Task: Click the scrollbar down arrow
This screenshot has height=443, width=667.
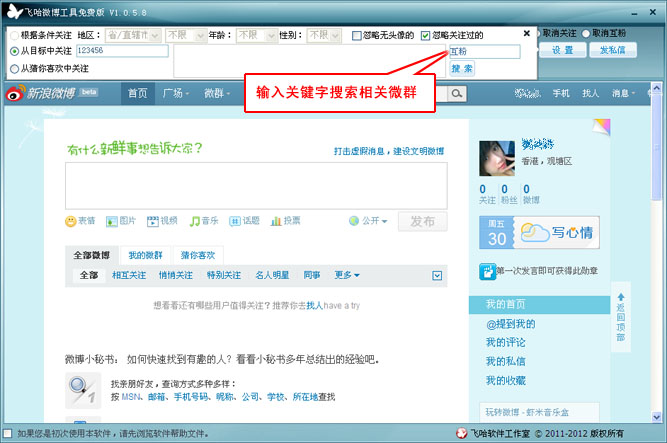Action: click(656, 417)
